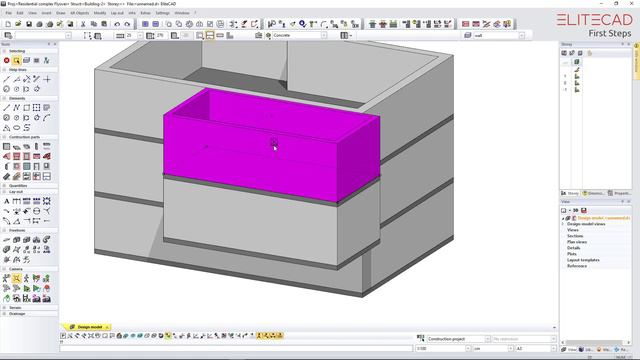Select the Views tree item
This screenshot has height=360, width=640.
572,230
